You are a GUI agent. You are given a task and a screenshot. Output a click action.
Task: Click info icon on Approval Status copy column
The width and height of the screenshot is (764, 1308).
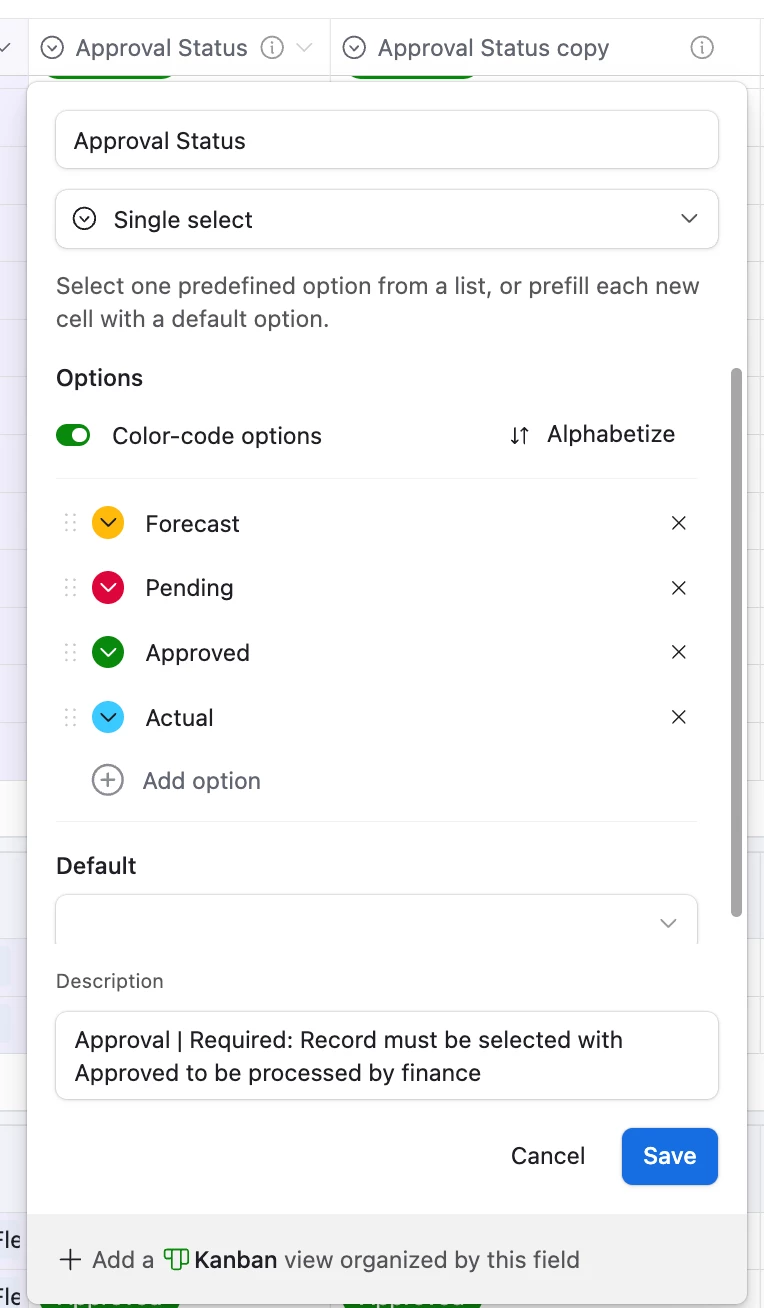702,48
